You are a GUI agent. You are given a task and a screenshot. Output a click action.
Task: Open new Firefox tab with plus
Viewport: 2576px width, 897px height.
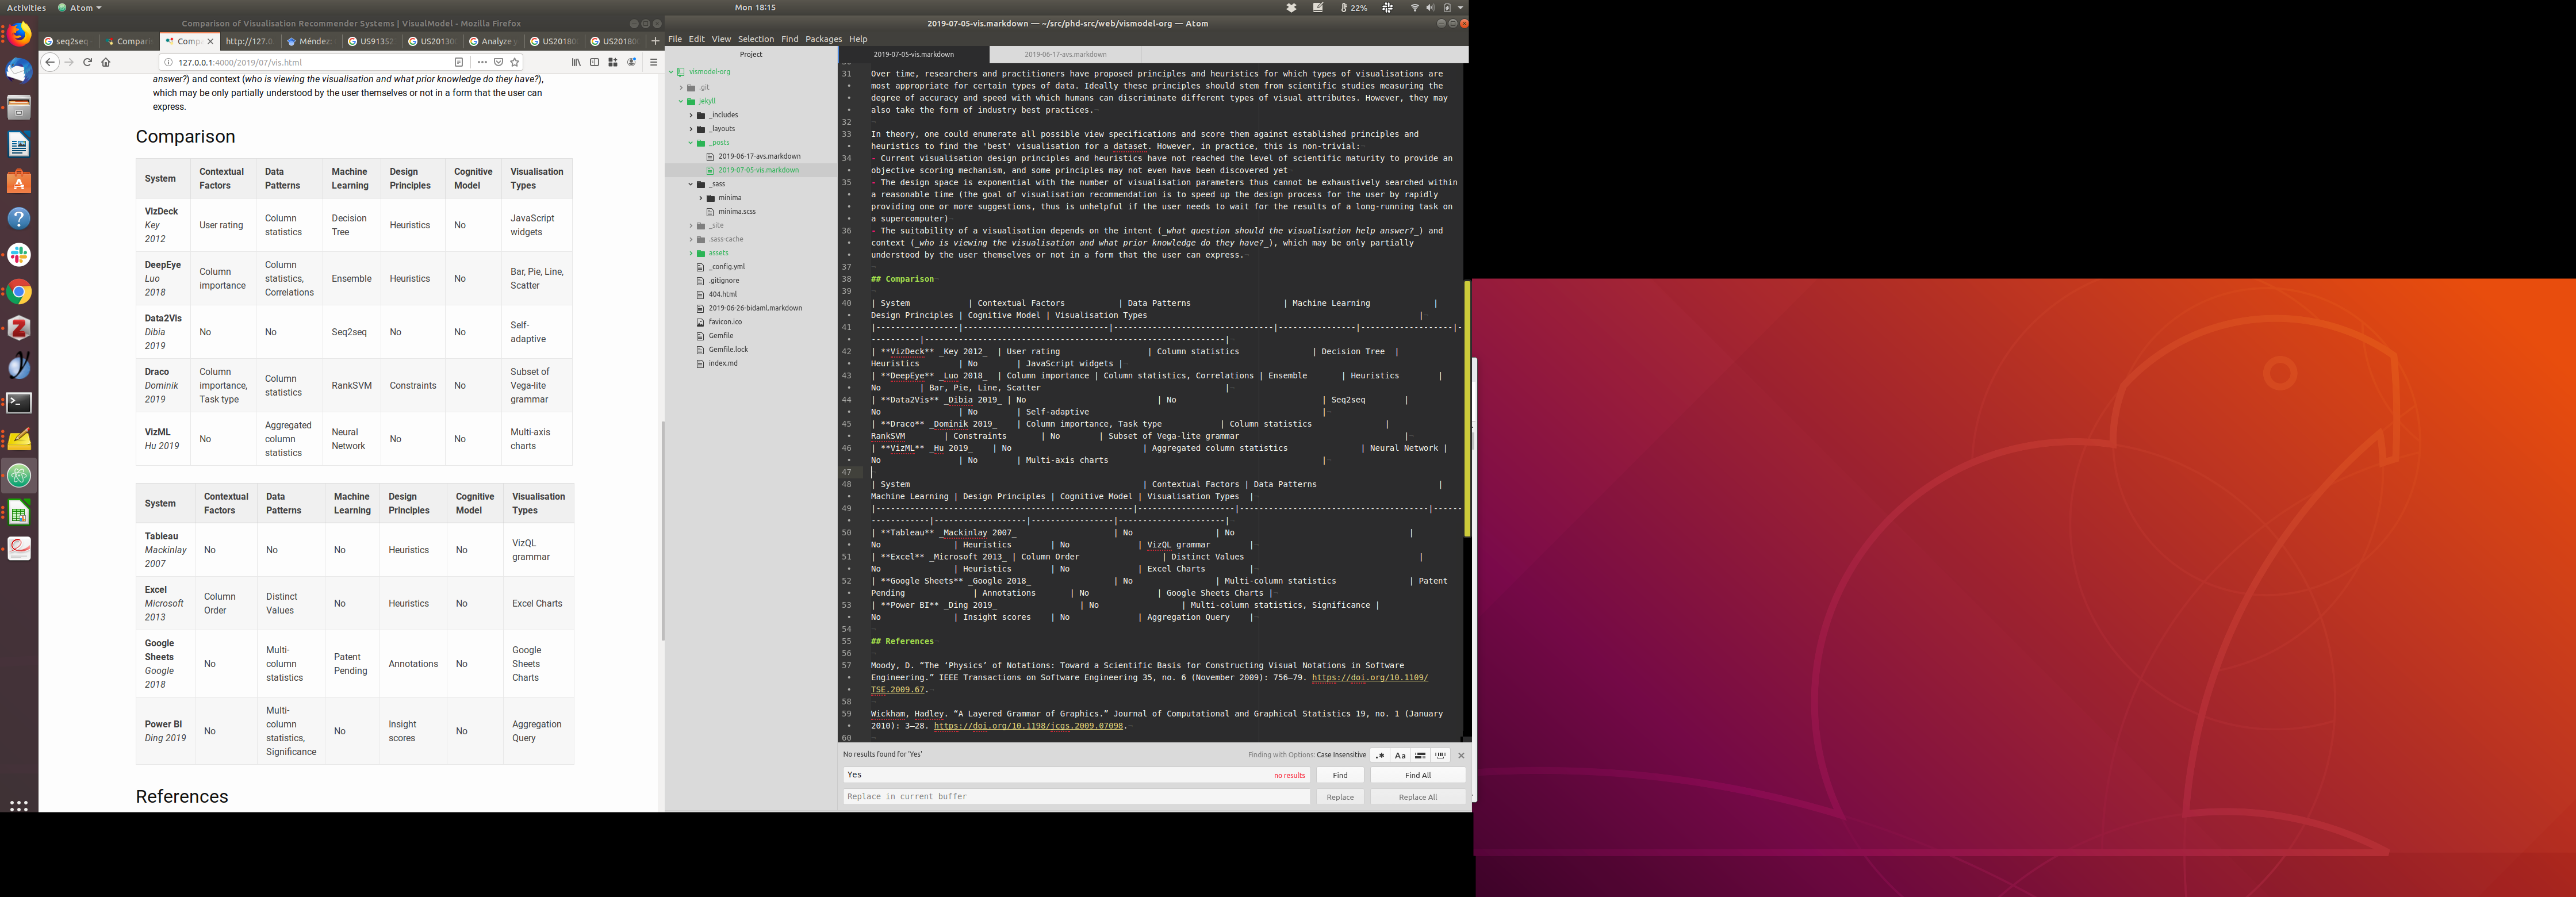(x=655, y=41)
